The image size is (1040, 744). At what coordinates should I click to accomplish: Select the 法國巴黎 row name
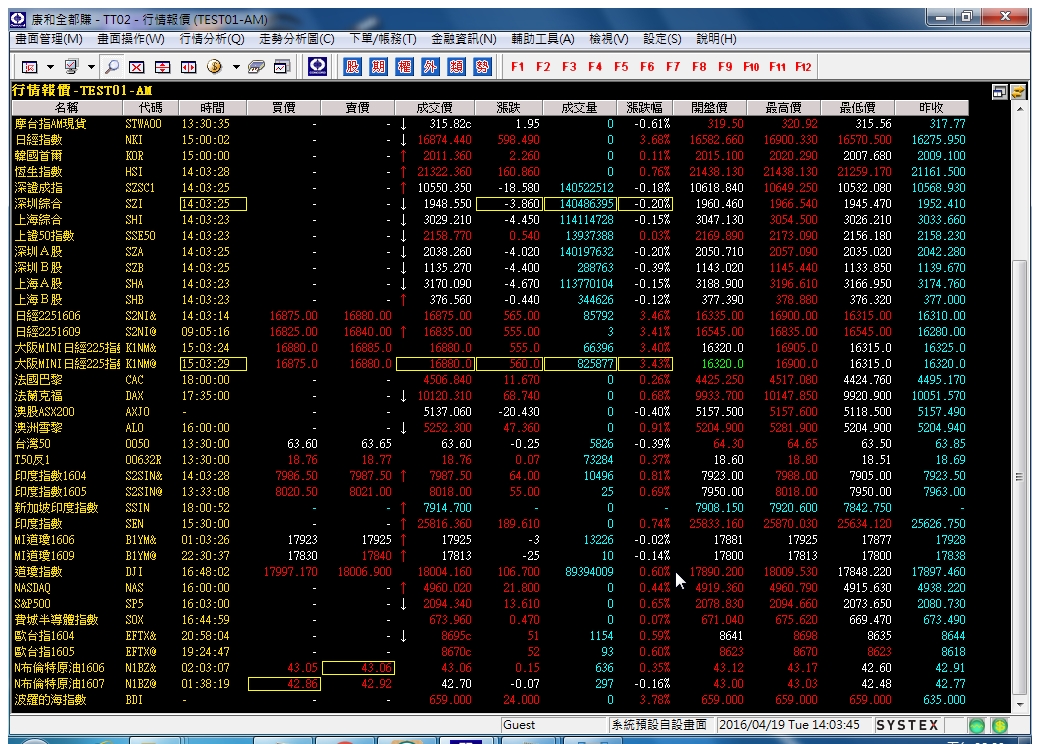[x=38, y=380]
